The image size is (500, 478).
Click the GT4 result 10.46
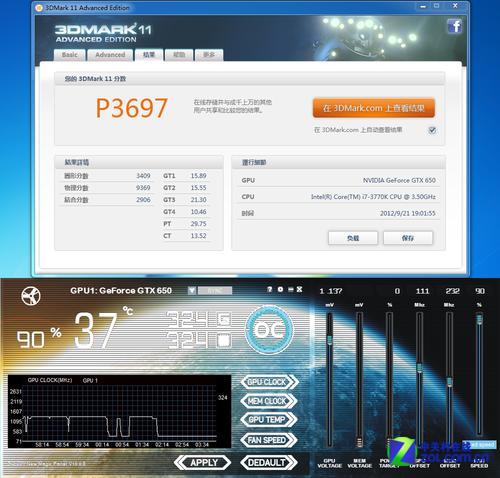click(x=198, y=212)
